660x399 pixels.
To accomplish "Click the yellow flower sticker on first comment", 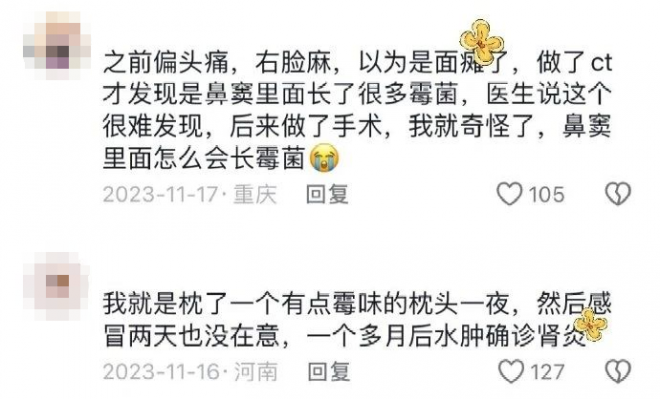I will (482, 41).
